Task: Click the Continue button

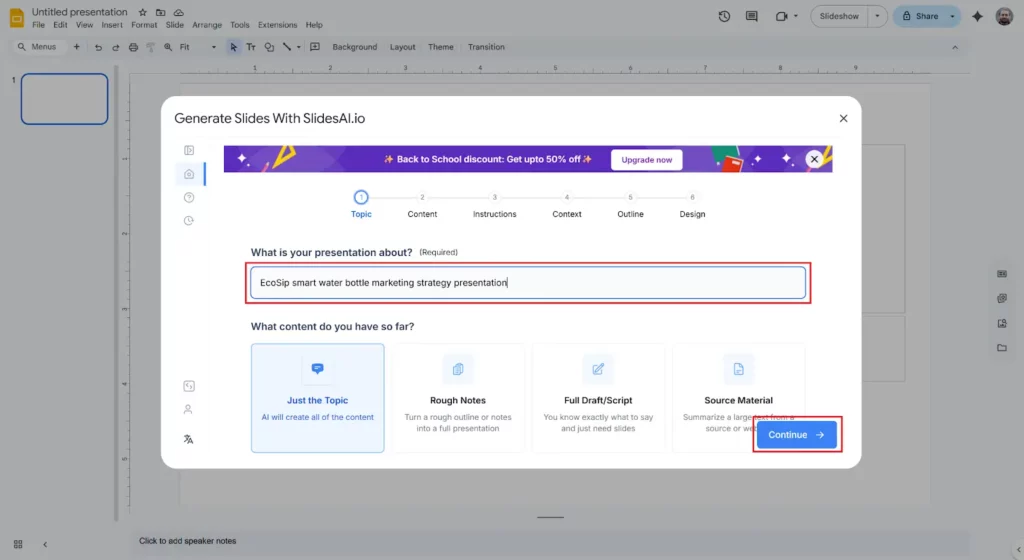Action: point(796,435)
